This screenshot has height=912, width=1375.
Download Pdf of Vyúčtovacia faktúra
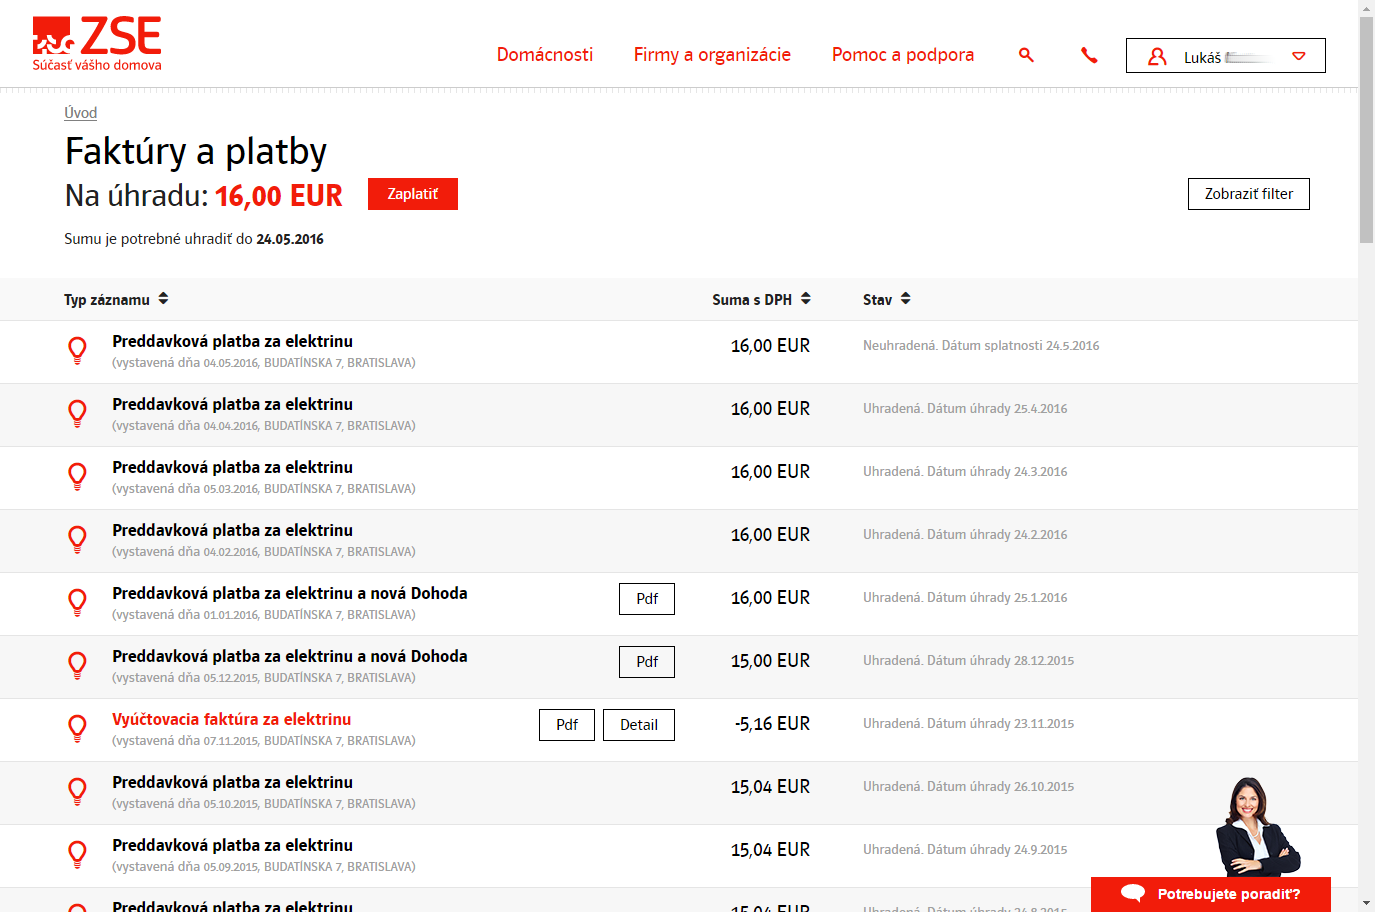coord(567,725)
